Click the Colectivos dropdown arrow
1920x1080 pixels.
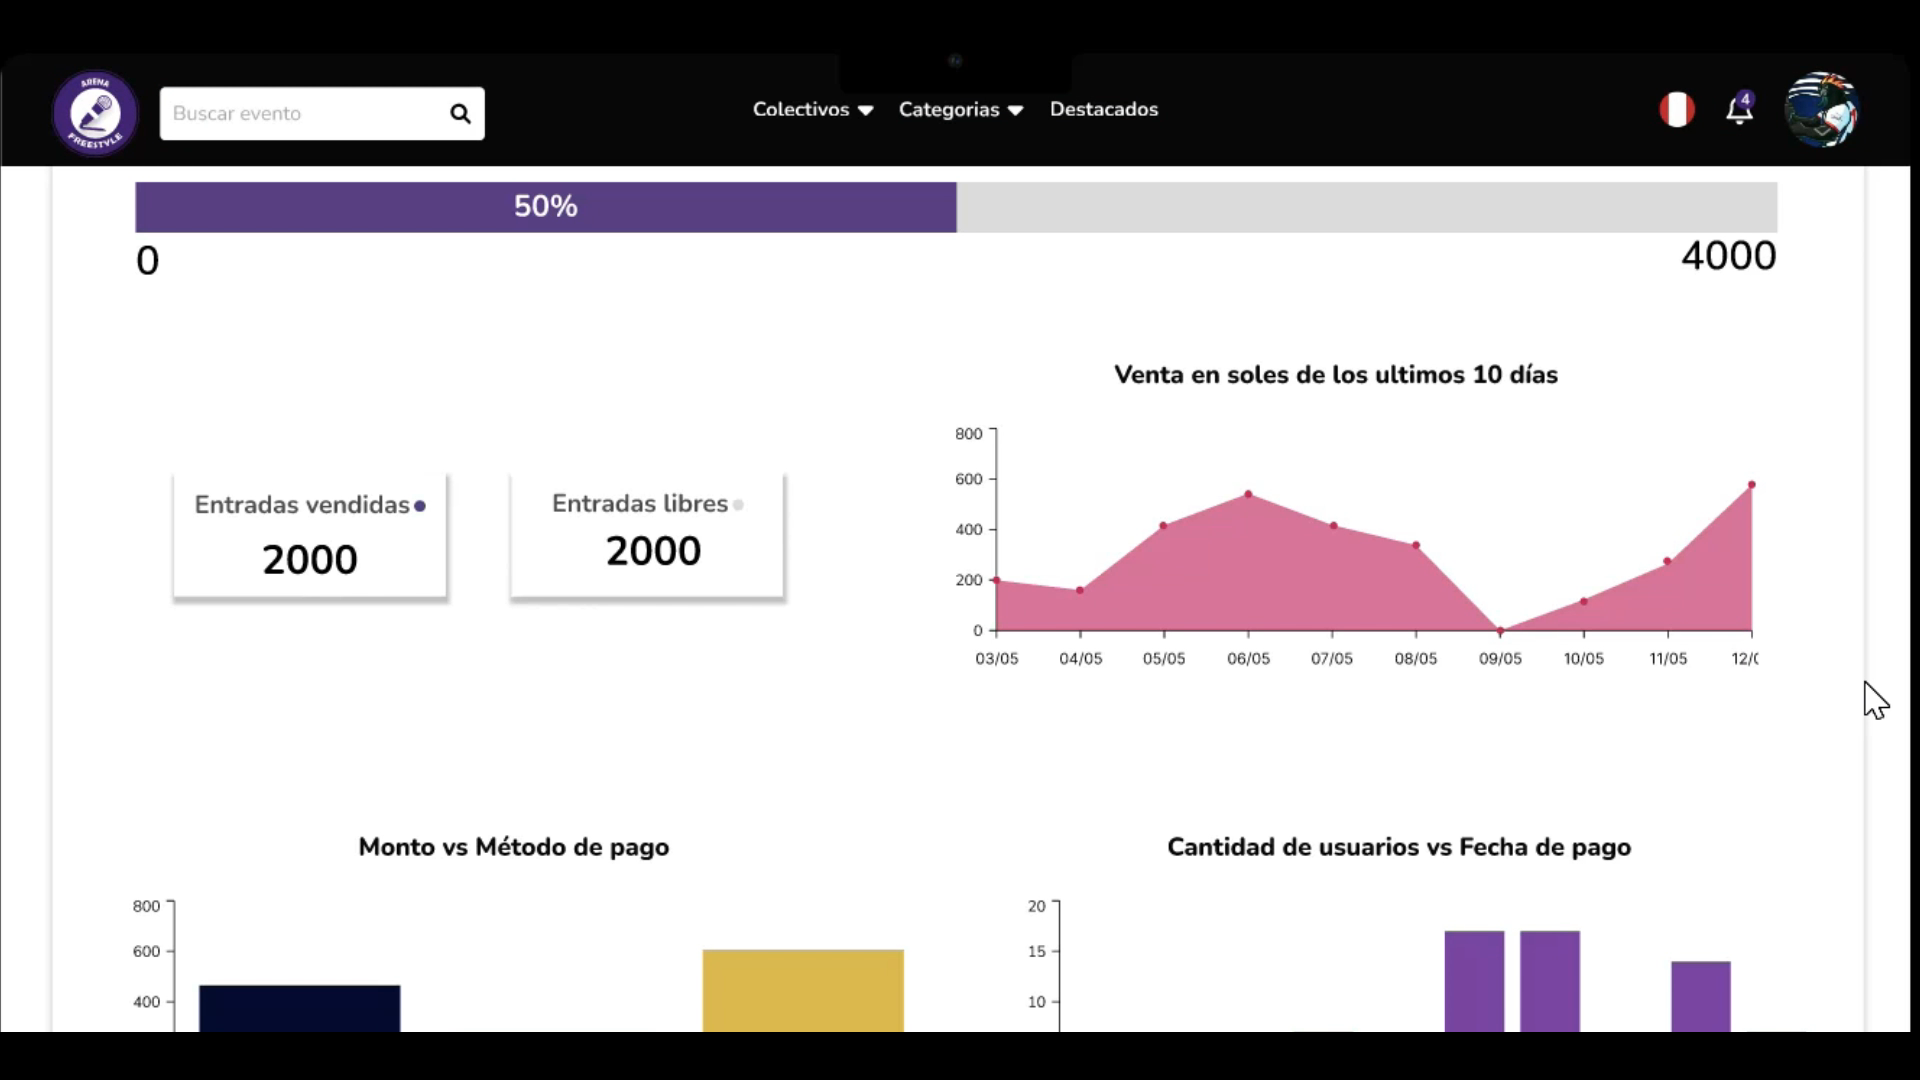[x=866, y=110]
